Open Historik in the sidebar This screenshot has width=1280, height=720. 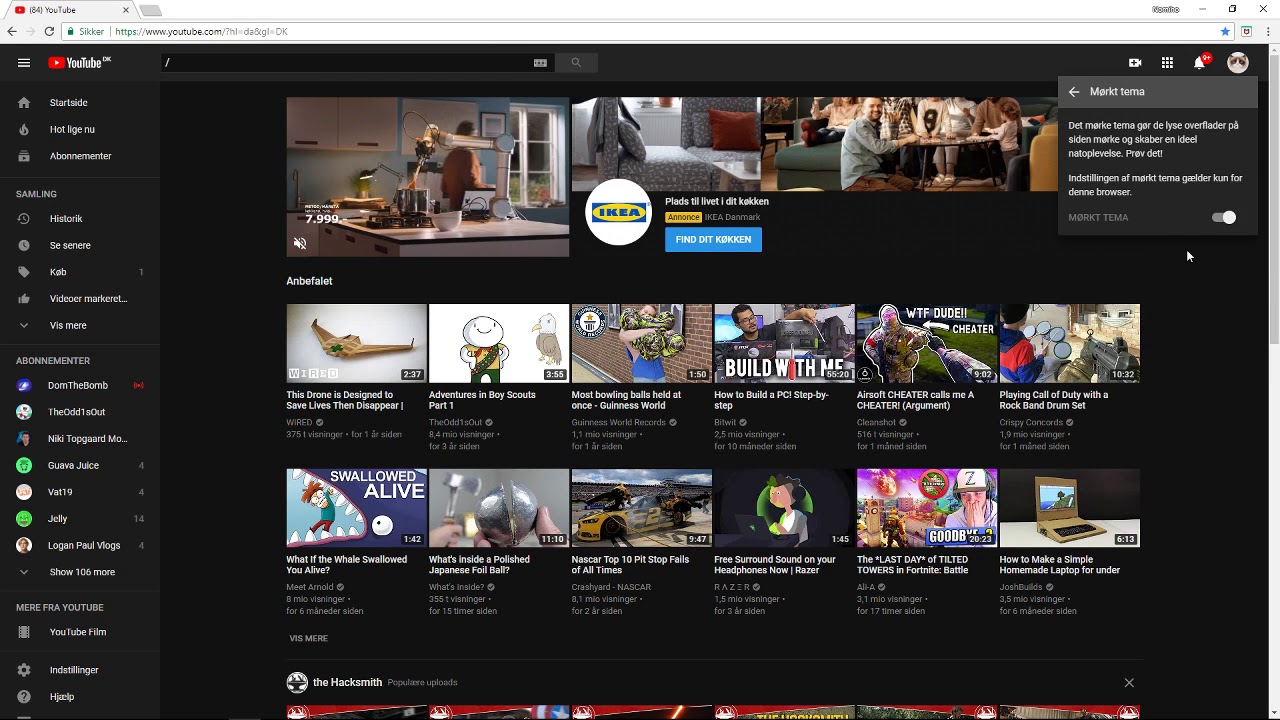80,219
